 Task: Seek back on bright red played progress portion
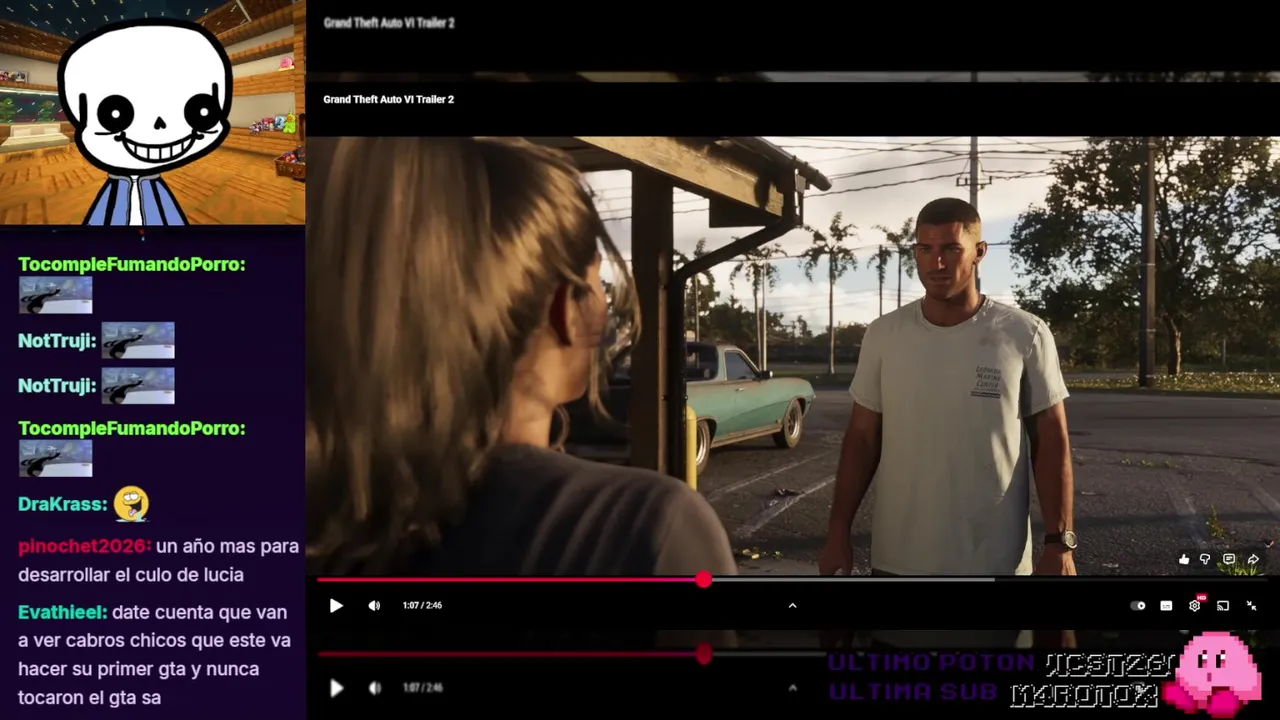coord(508,579)
